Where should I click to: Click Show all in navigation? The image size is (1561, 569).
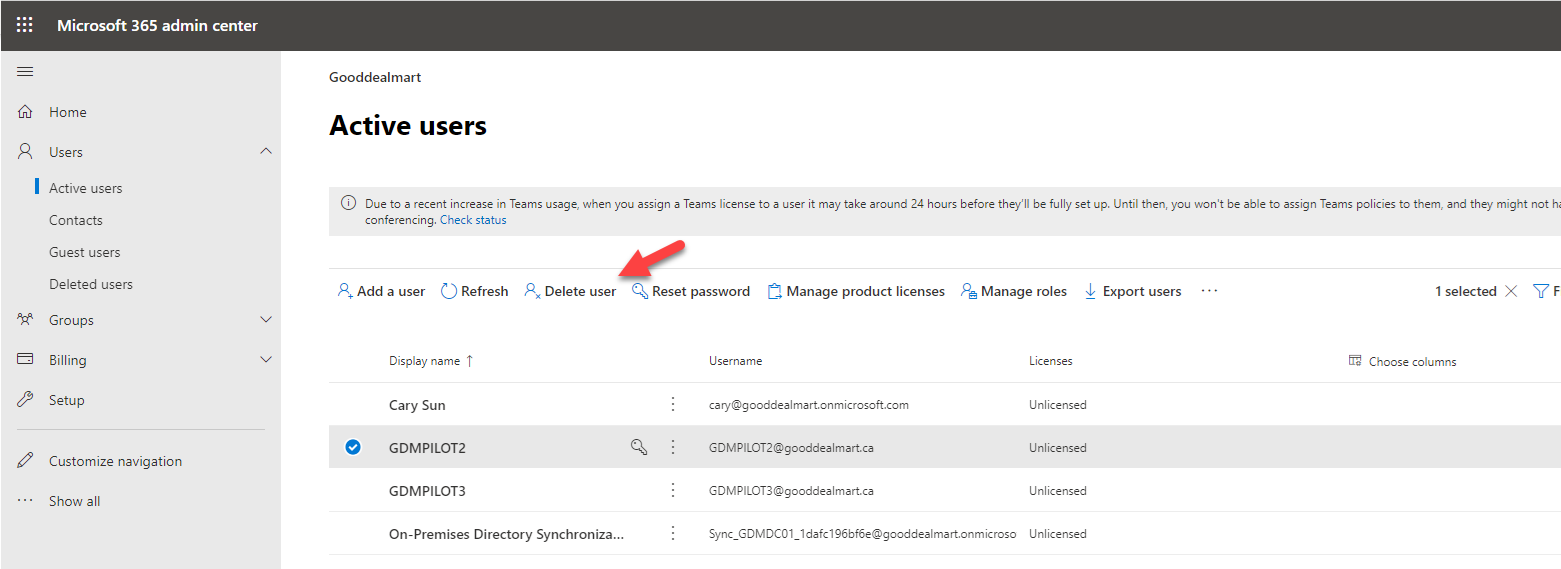tap(75, 501)
